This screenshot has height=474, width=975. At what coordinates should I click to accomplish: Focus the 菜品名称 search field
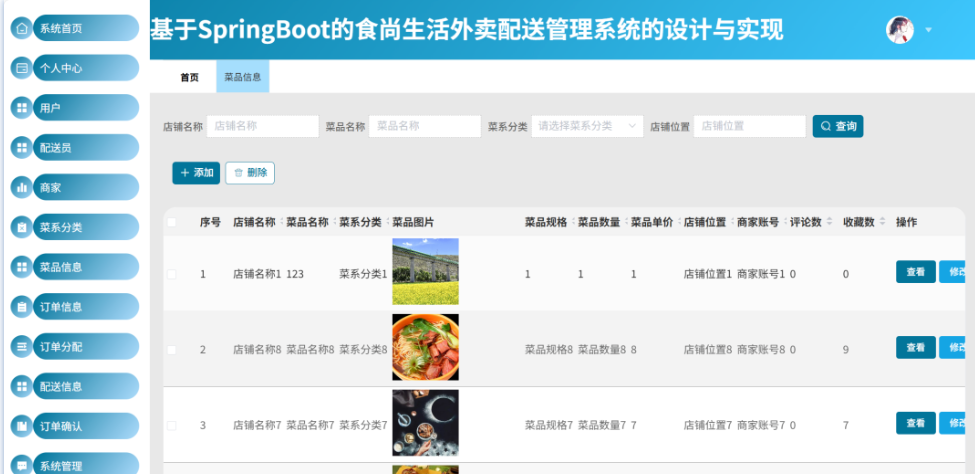[x=425, y=126]
